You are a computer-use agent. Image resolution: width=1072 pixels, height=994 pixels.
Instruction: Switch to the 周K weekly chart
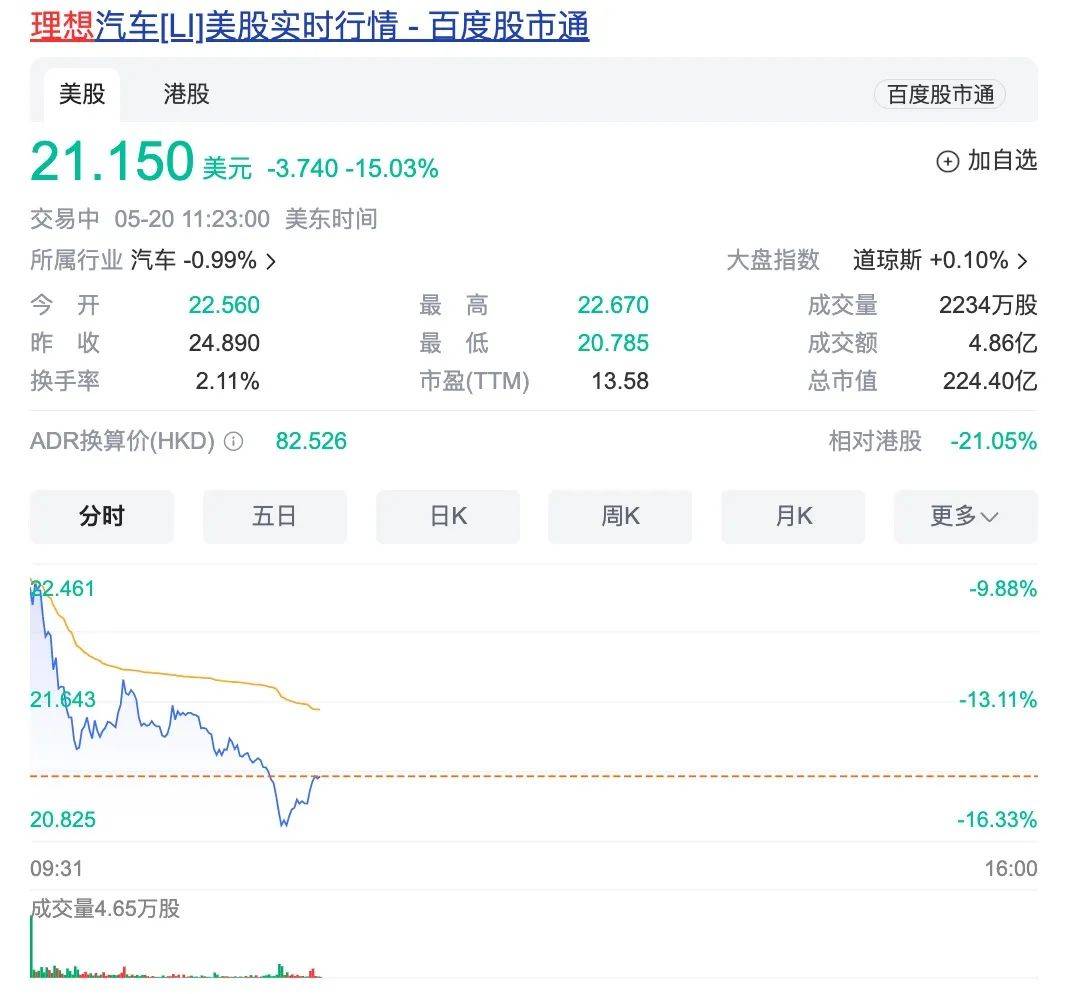pos(620,516)
